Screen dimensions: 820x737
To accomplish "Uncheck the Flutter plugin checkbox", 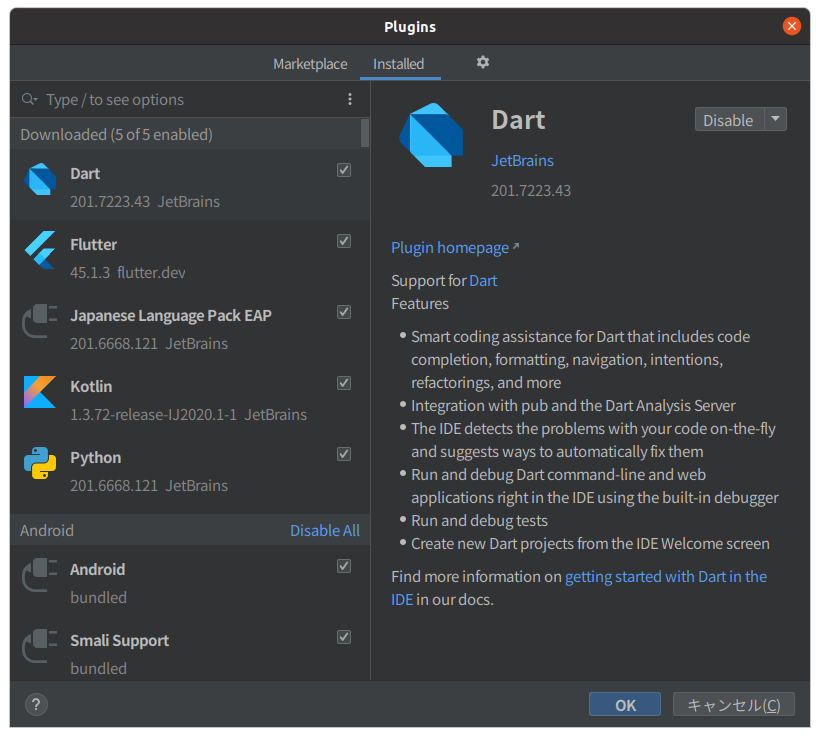I will (344, 241).
